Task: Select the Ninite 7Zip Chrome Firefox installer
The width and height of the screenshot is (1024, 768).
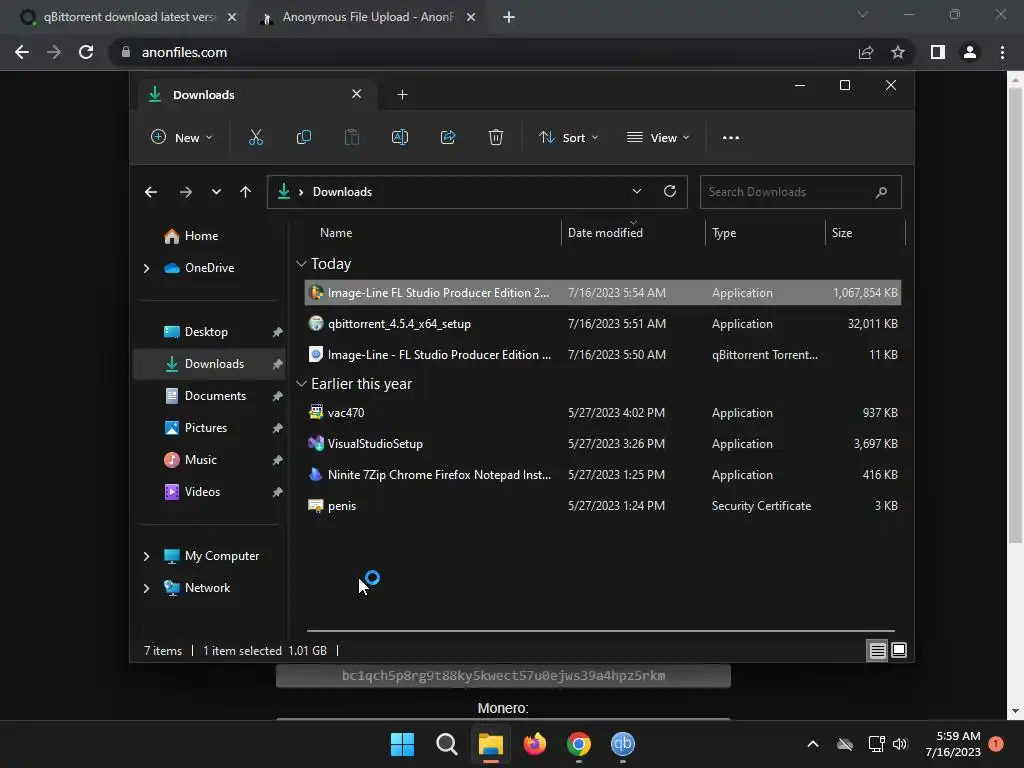Action: (x=603, y=475)
